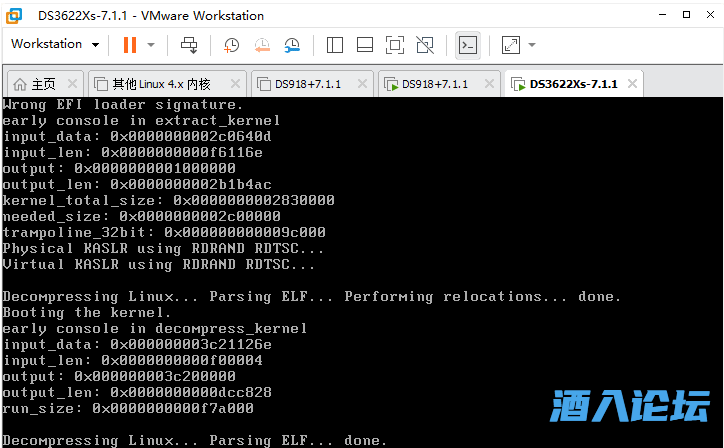
Task: Switch to the first DS918+7.1.1 tab
Action: point(308,83)
